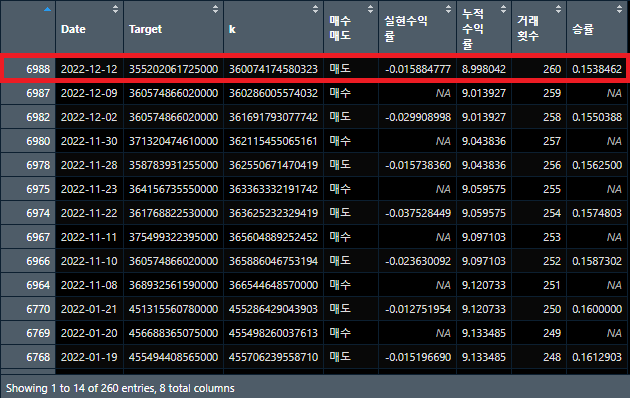Select row index 6770
This screenshot has width=630, height=398.
[x=38, y=309]
